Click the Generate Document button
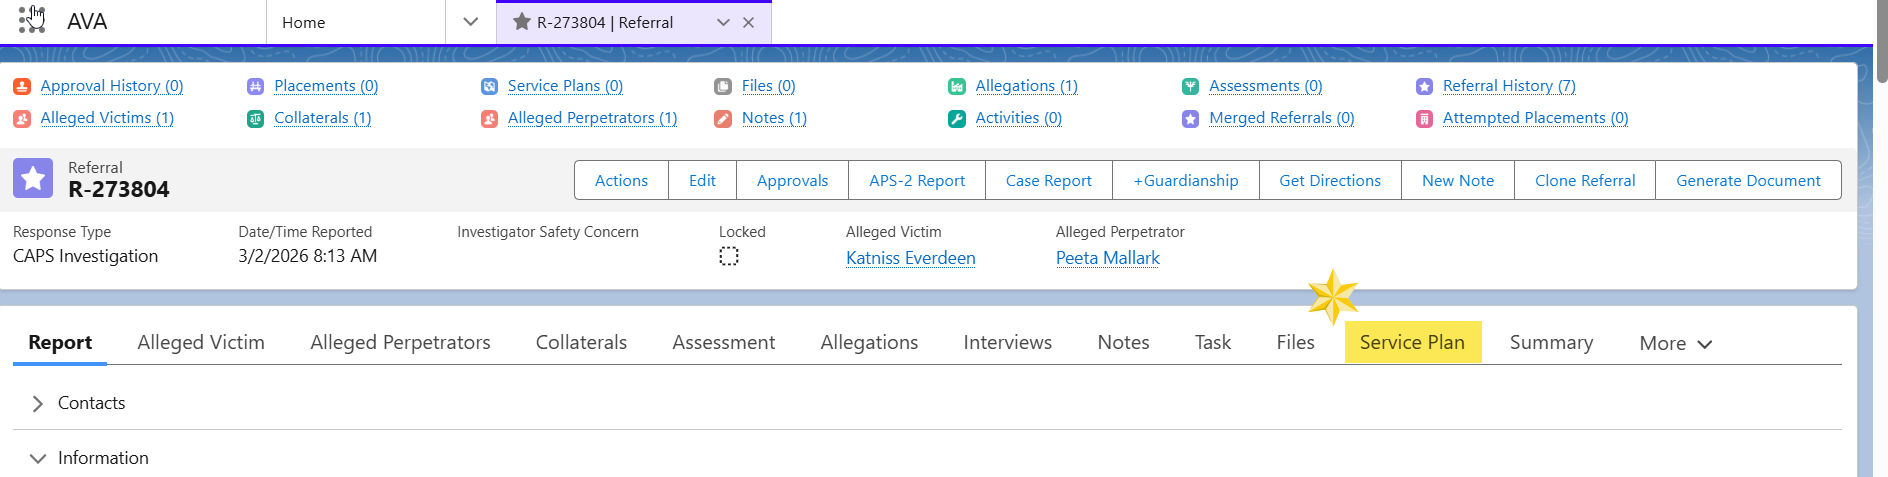 1748,180
